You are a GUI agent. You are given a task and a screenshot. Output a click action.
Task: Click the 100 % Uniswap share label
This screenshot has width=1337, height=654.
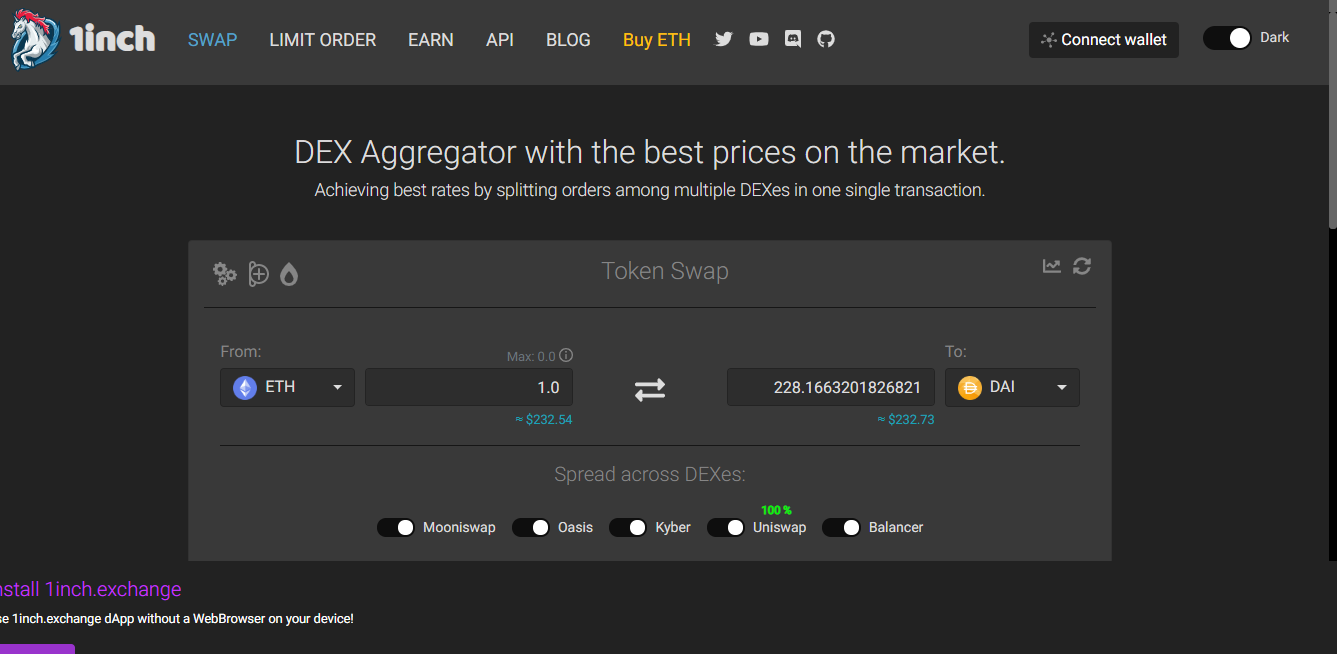(776, 510)
